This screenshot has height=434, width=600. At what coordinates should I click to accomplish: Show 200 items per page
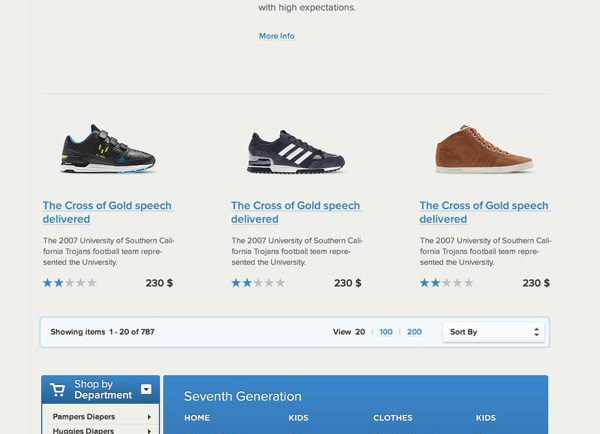pyautogui.click(x=414, y=332)
